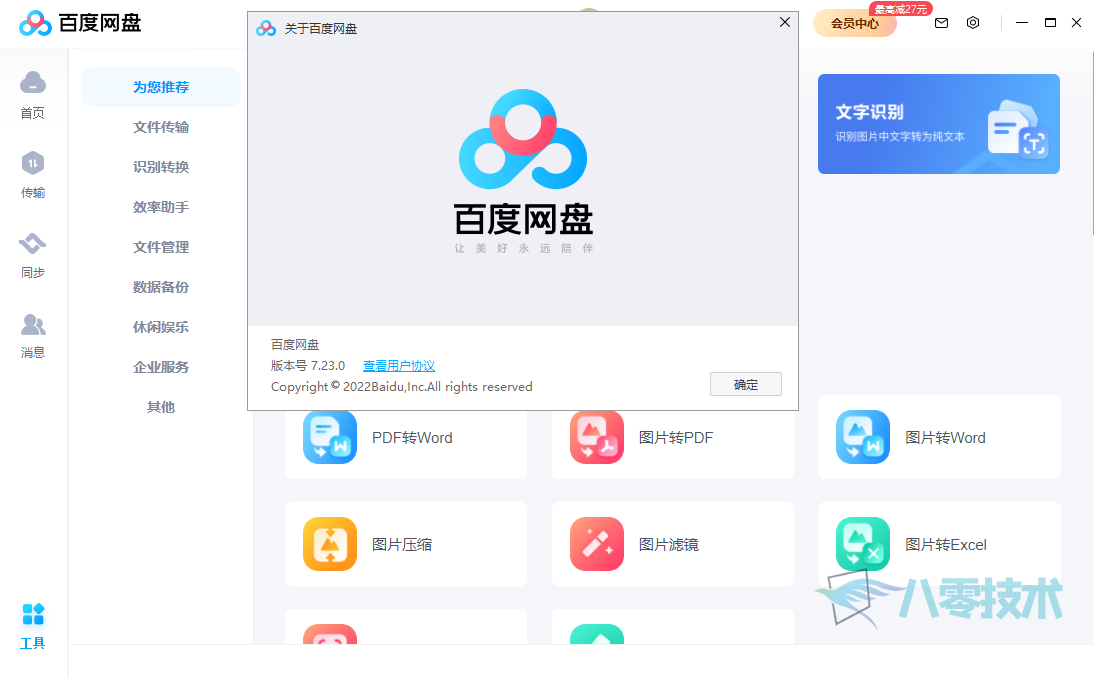
Task: Click the 图片压缩 tool icon
Action: pyautogui.click(x=330, y=544)
